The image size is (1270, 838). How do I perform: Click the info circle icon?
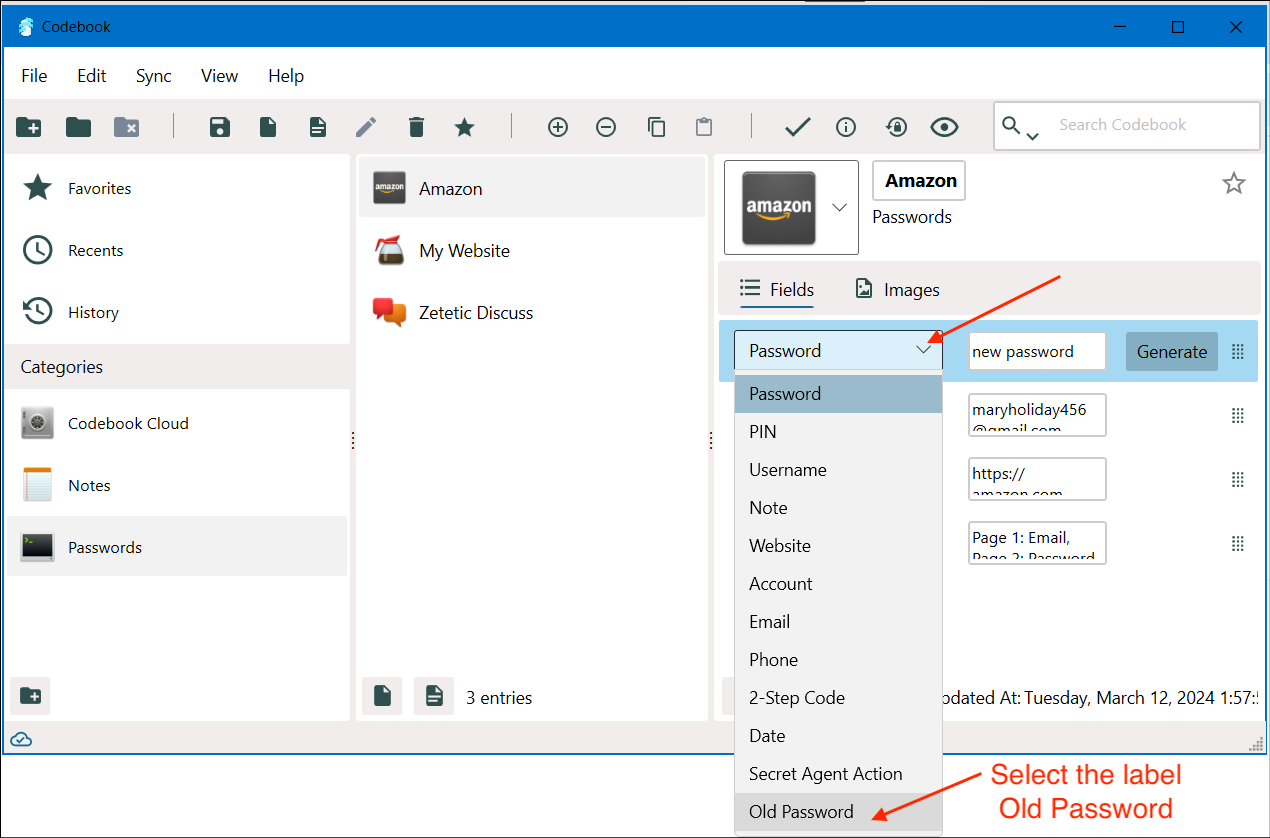(x=846, y=127)
